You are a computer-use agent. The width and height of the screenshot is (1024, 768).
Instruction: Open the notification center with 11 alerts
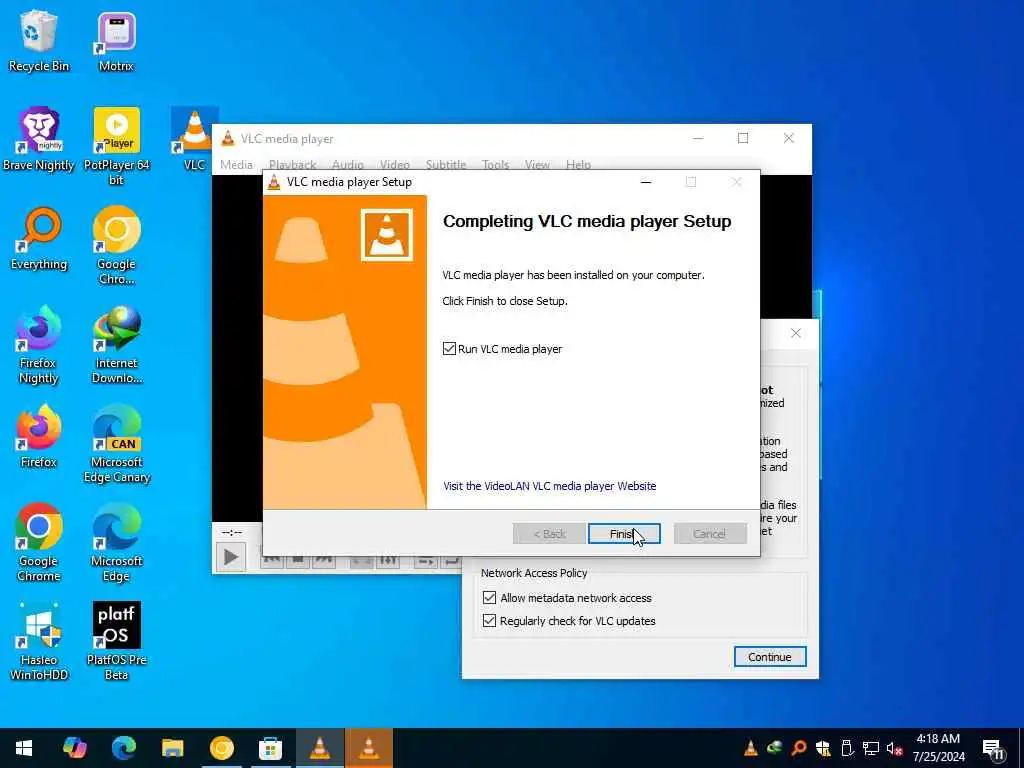[x=993, y=749]
